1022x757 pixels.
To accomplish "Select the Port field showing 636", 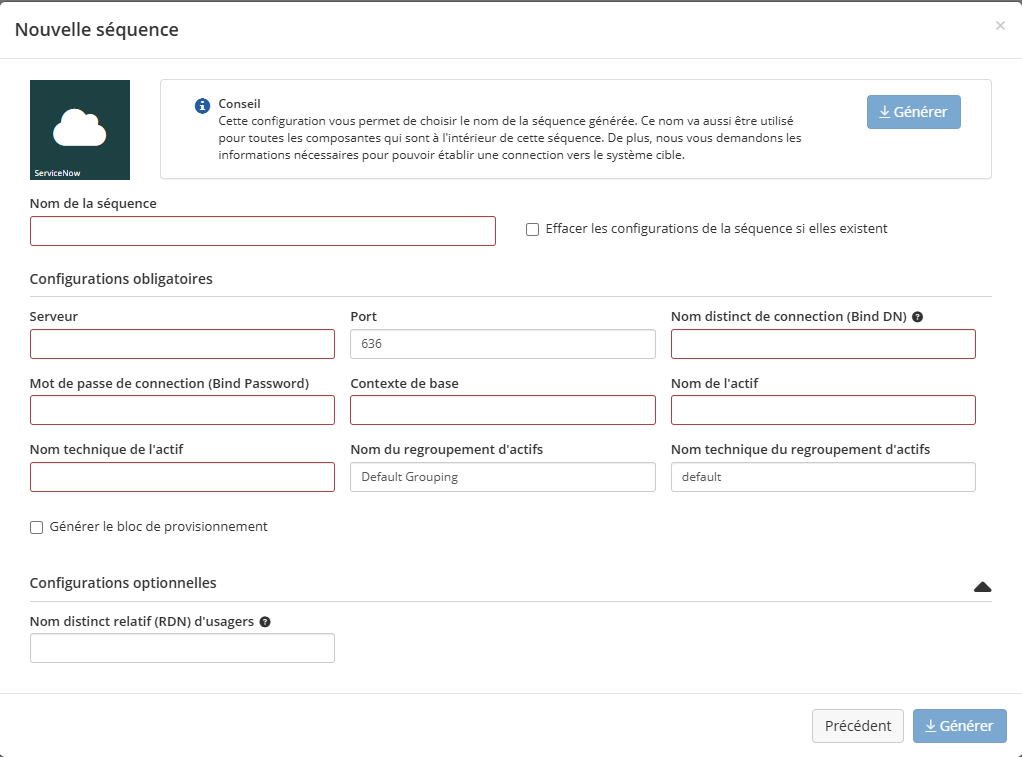I will tap(502, 343).
